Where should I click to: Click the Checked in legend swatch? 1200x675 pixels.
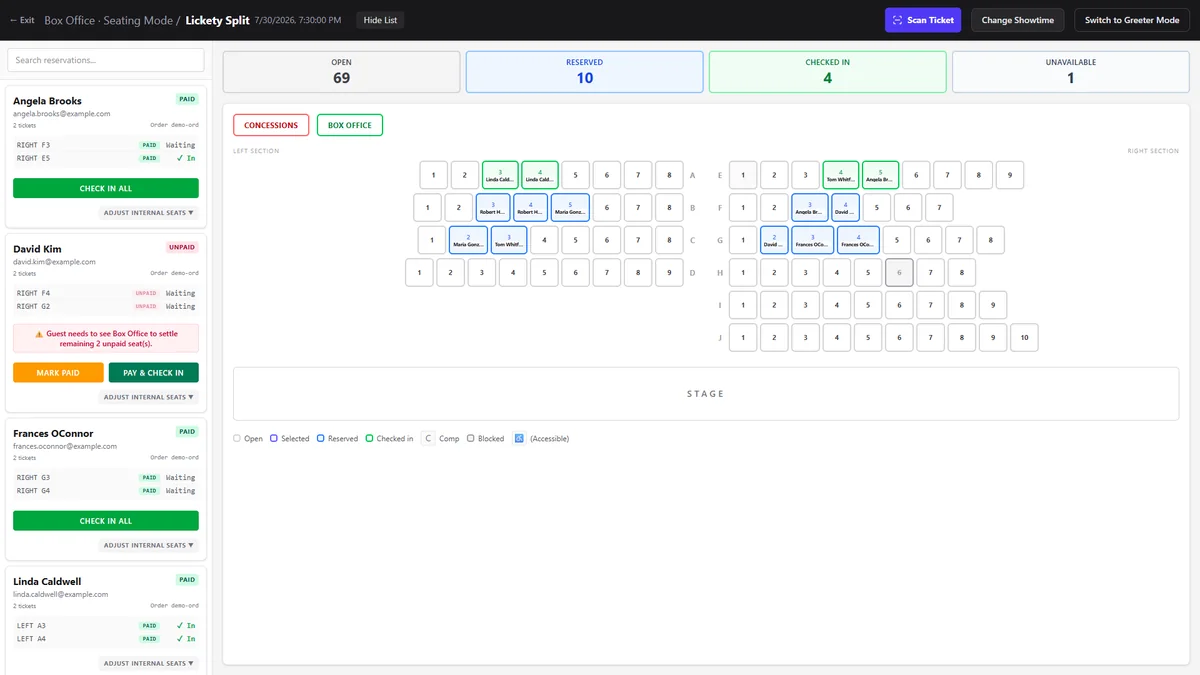coord(370,438)
